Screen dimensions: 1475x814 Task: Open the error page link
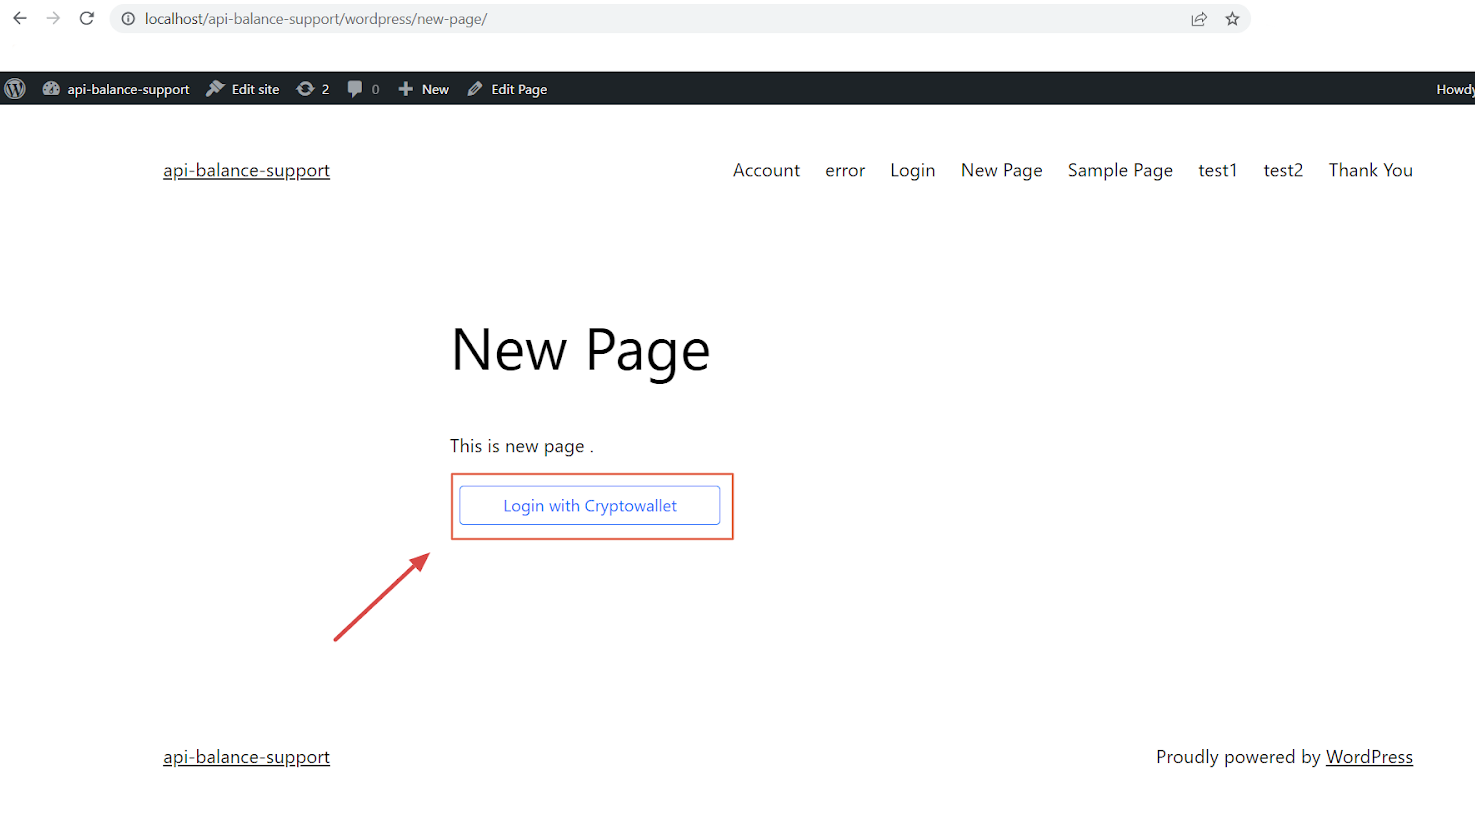(x=845, y=170)
